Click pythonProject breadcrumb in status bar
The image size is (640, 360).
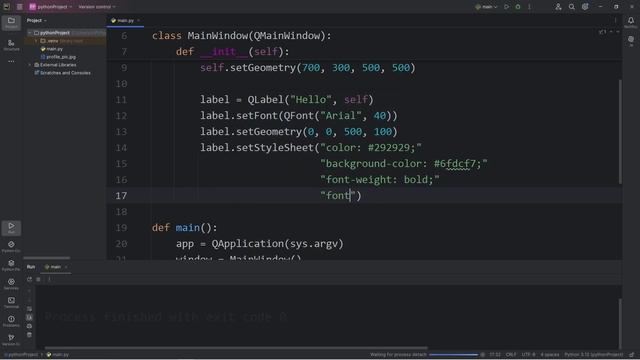pyautogui.click(x=21, y=355)
